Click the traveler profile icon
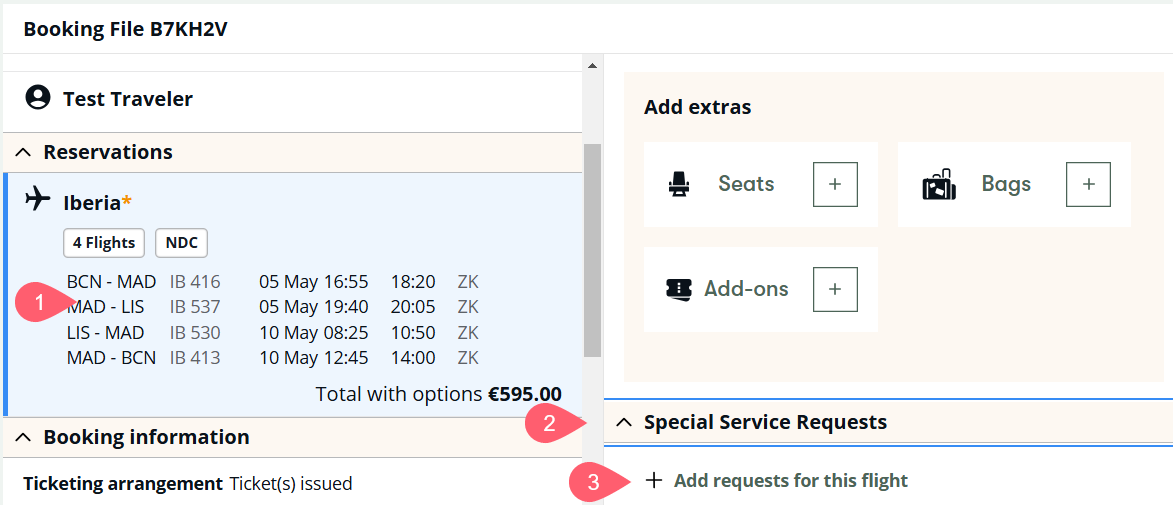Viewport: 1173px width, 505px height. pos(38,98)
